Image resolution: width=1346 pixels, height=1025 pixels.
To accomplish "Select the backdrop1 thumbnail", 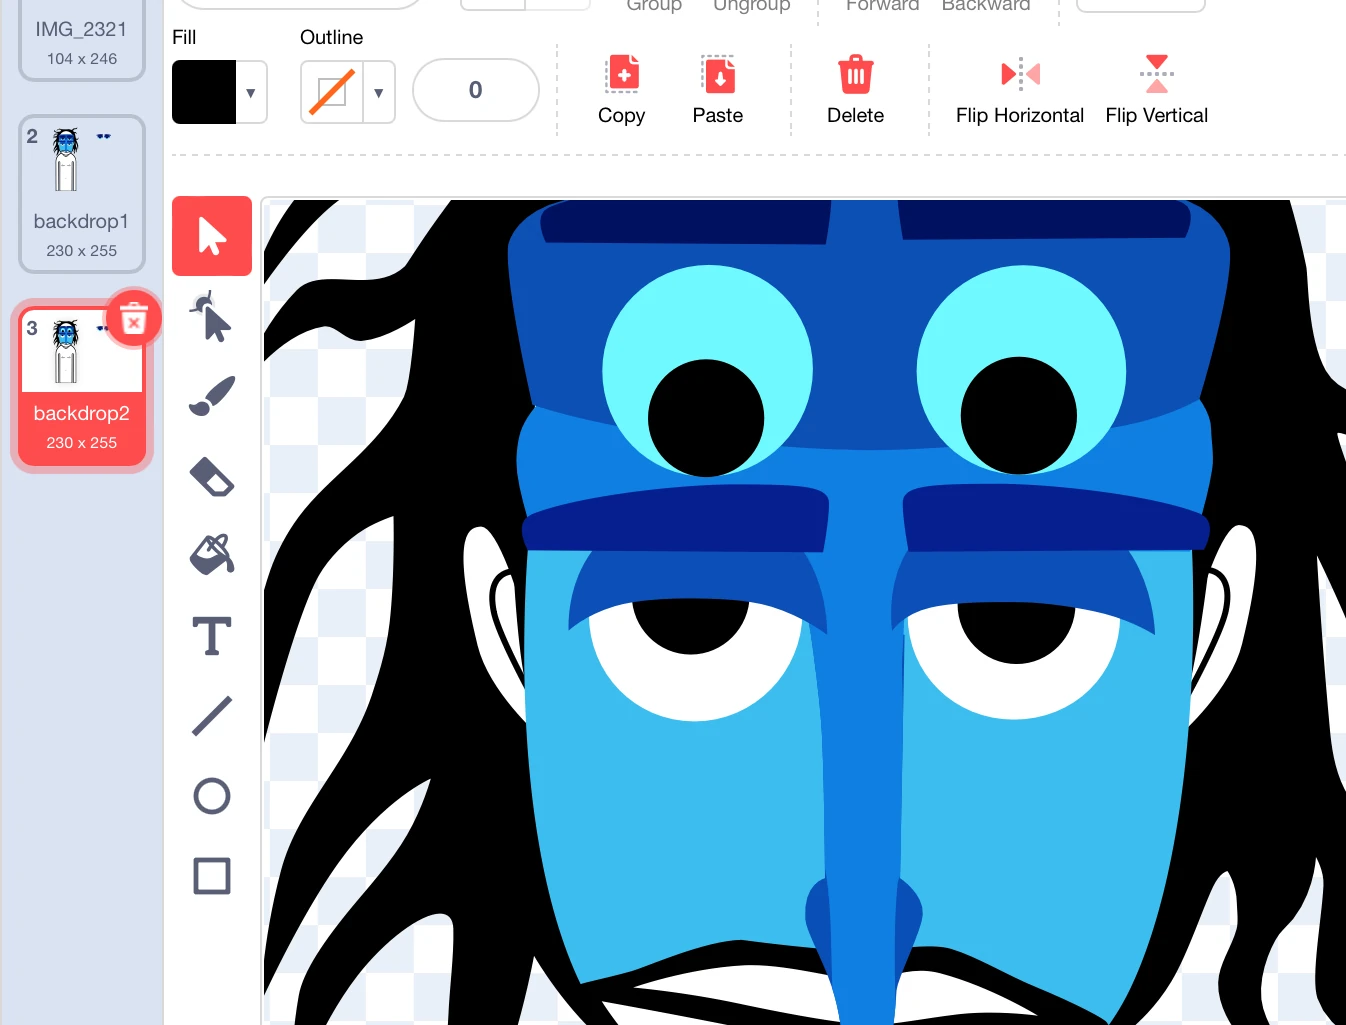I will coord(82,194).
